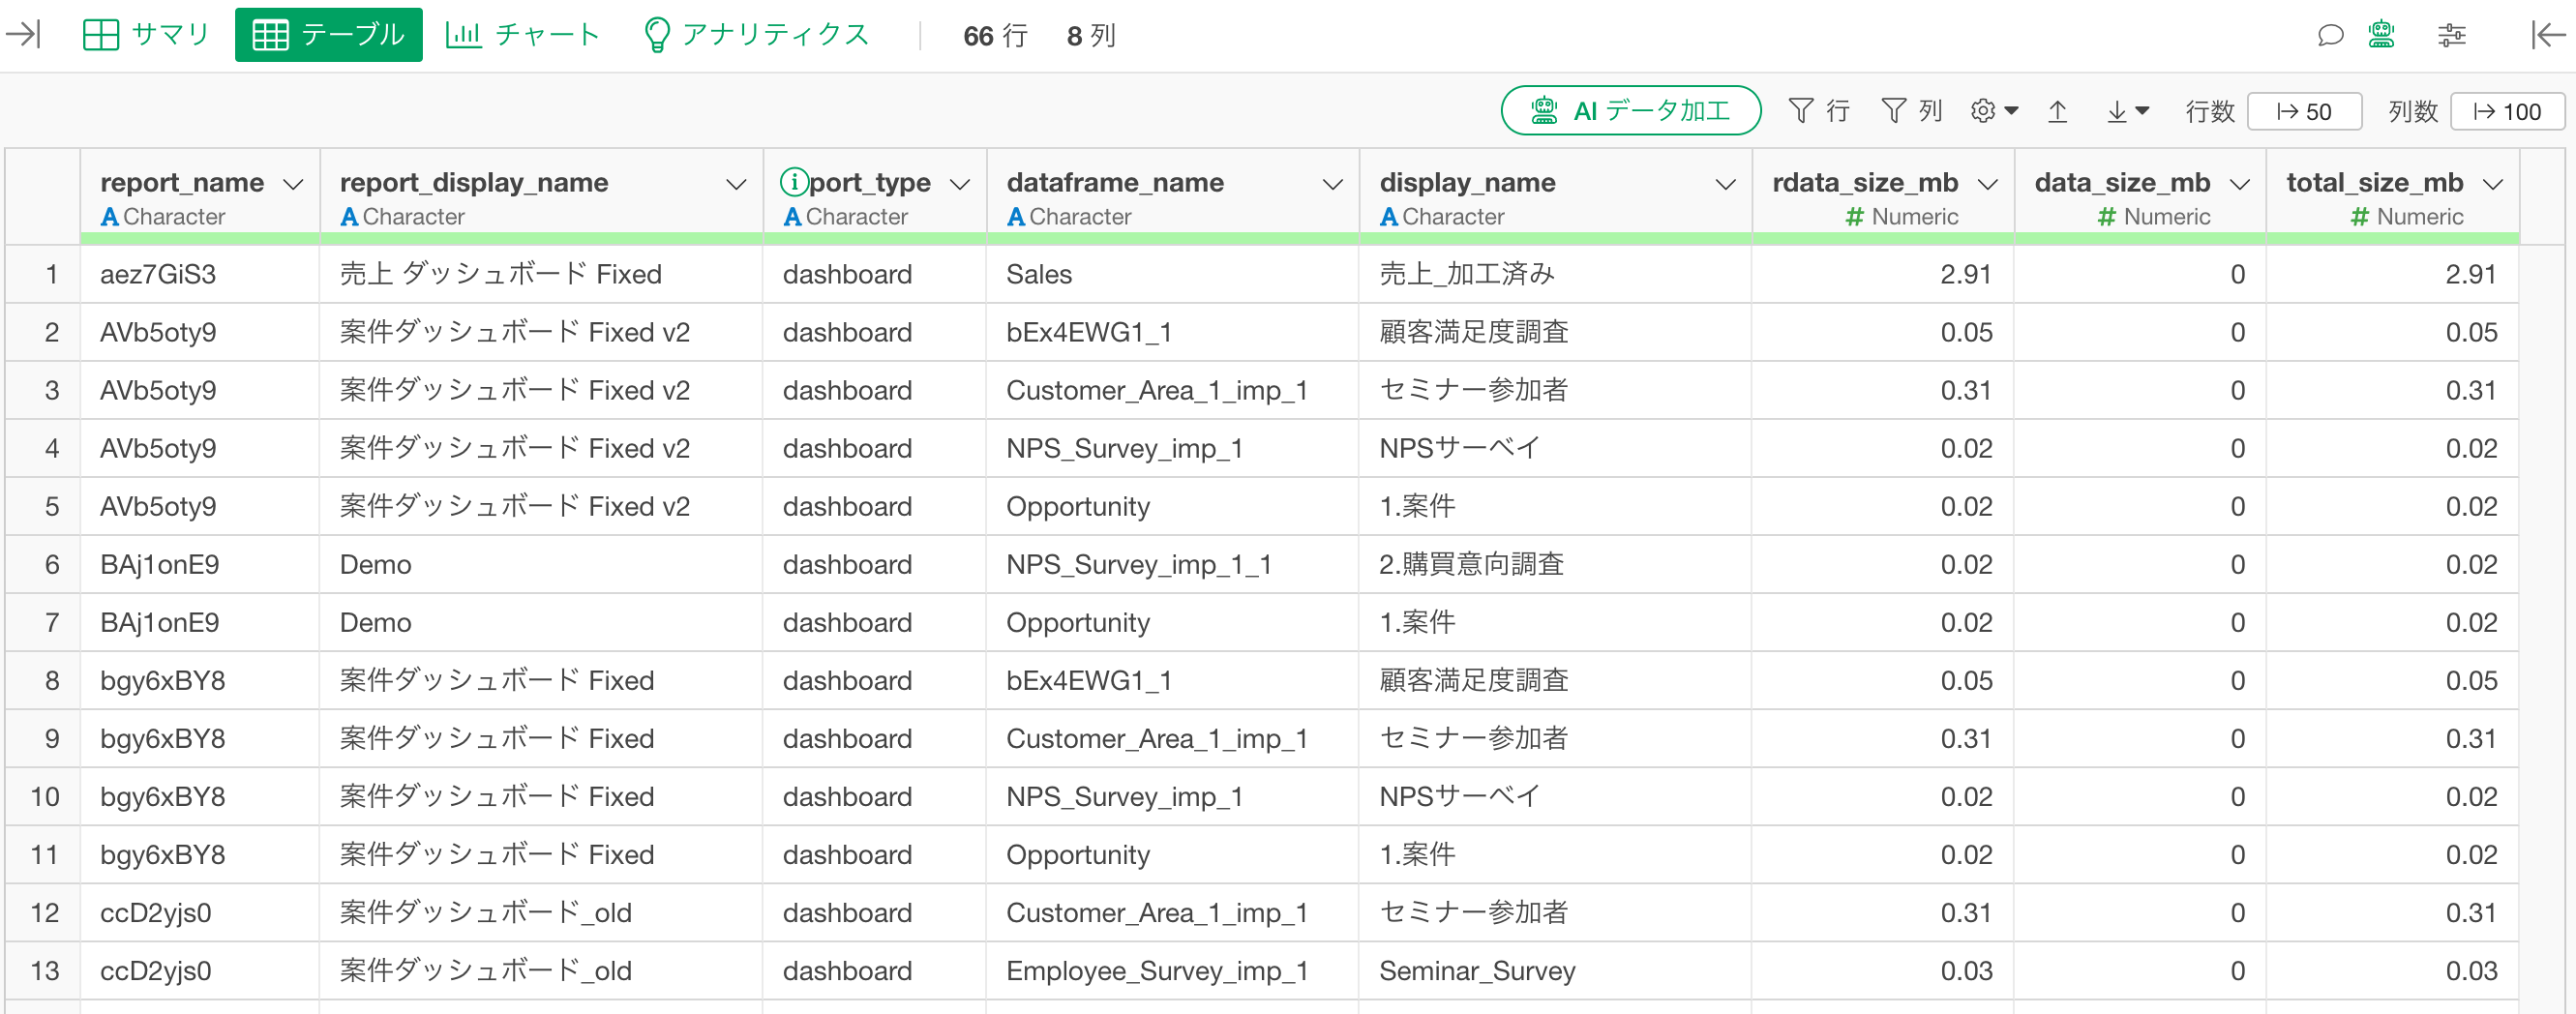Viewport: 2576px width, 1014px height.
Task: Open the gear settings dropdown
Action: [x=1994, y=111]
